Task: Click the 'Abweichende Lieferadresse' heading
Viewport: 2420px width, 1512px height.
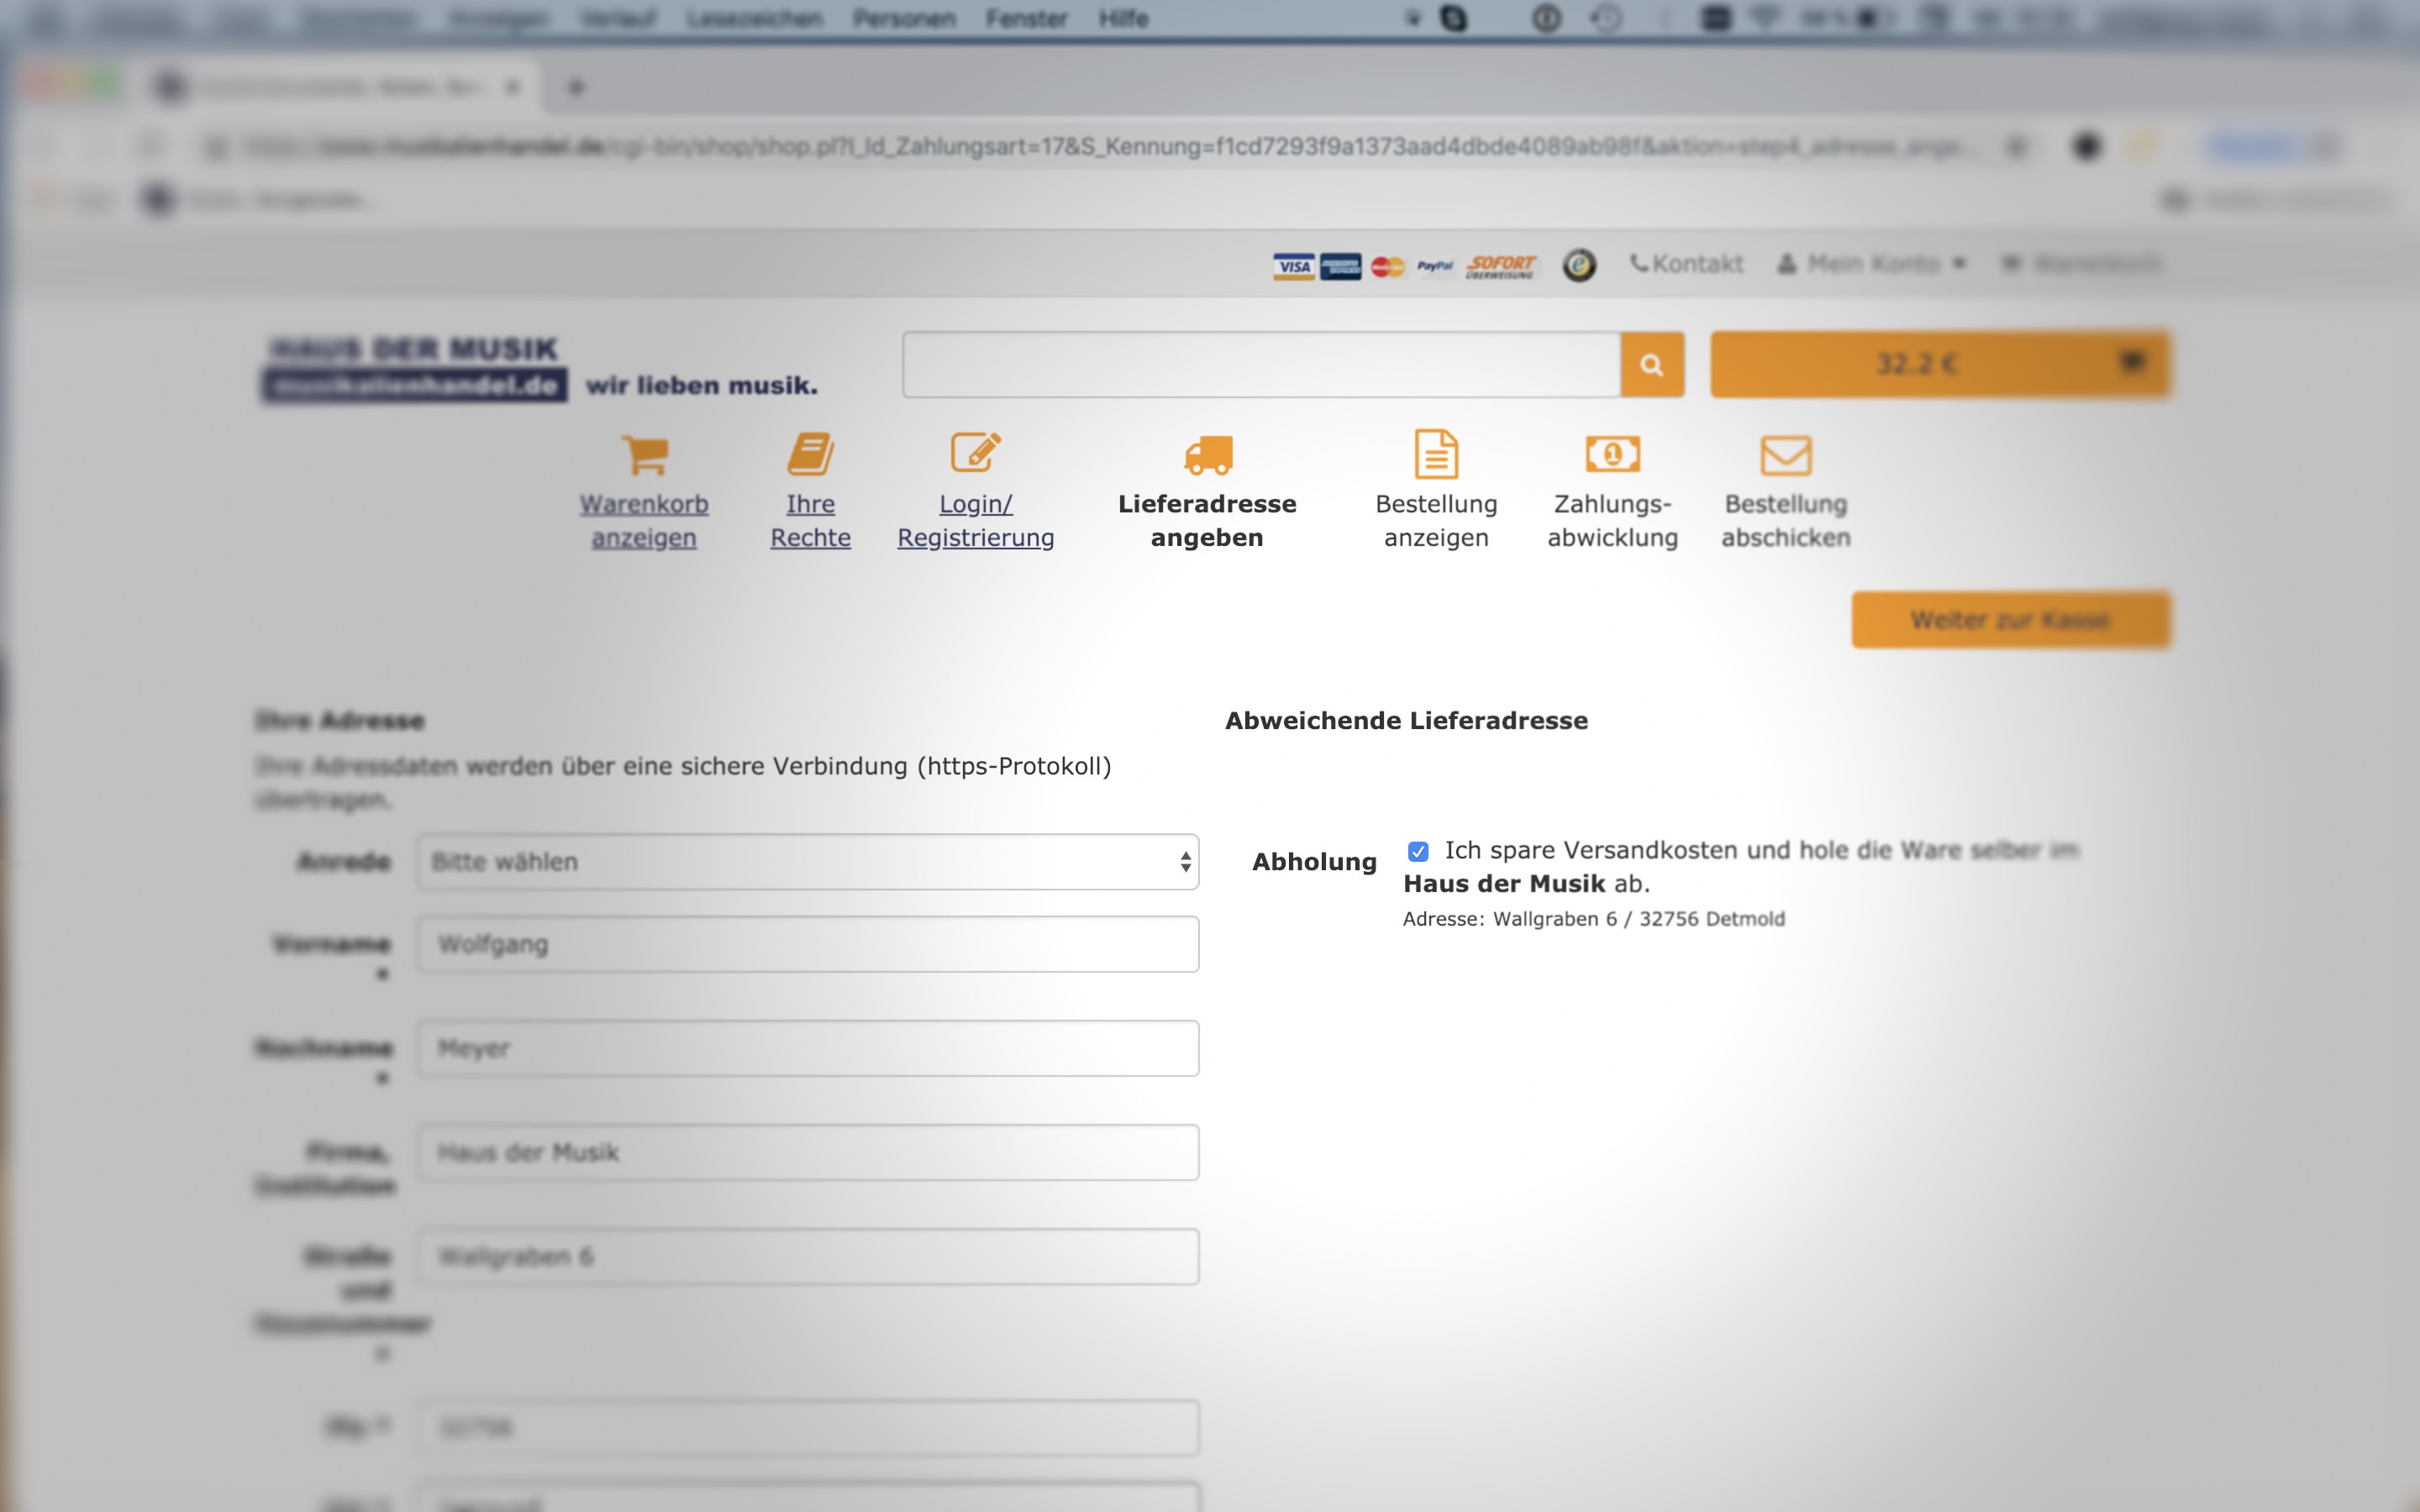Action: coord(1406,720)
